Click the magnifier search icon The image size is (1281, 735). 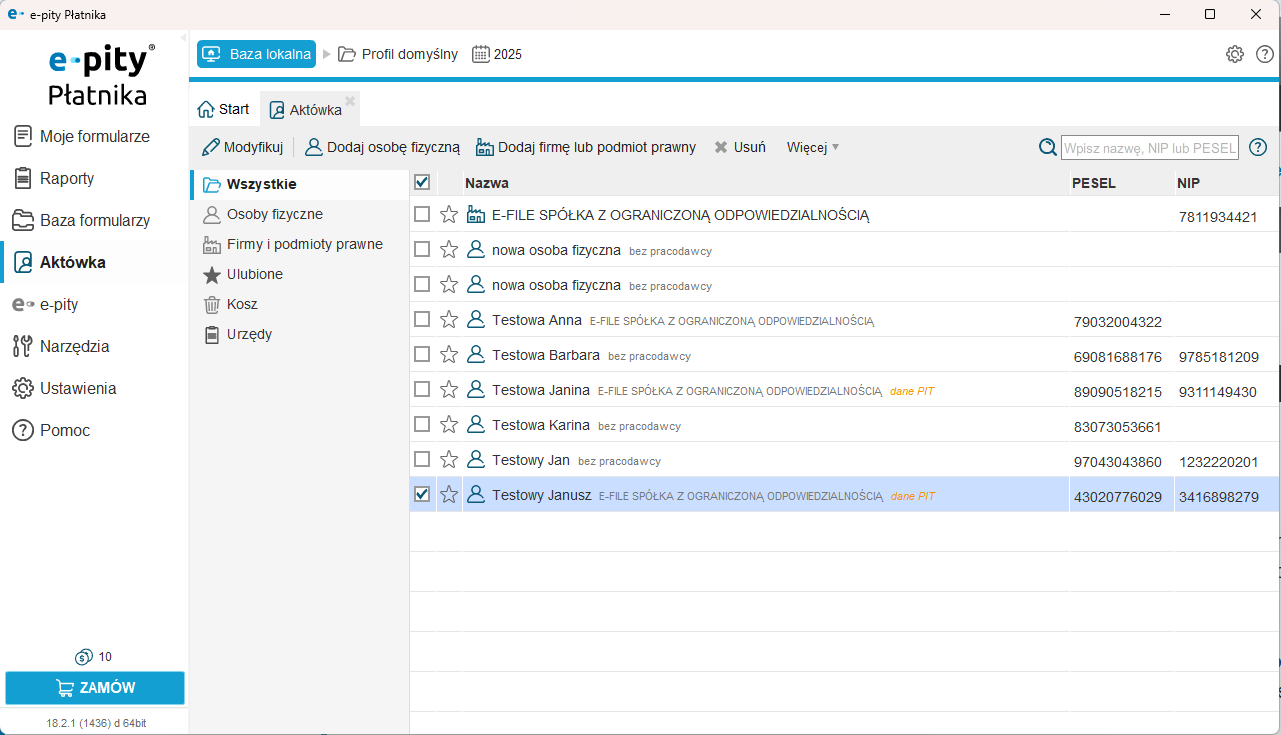(x=1047, y=147)
